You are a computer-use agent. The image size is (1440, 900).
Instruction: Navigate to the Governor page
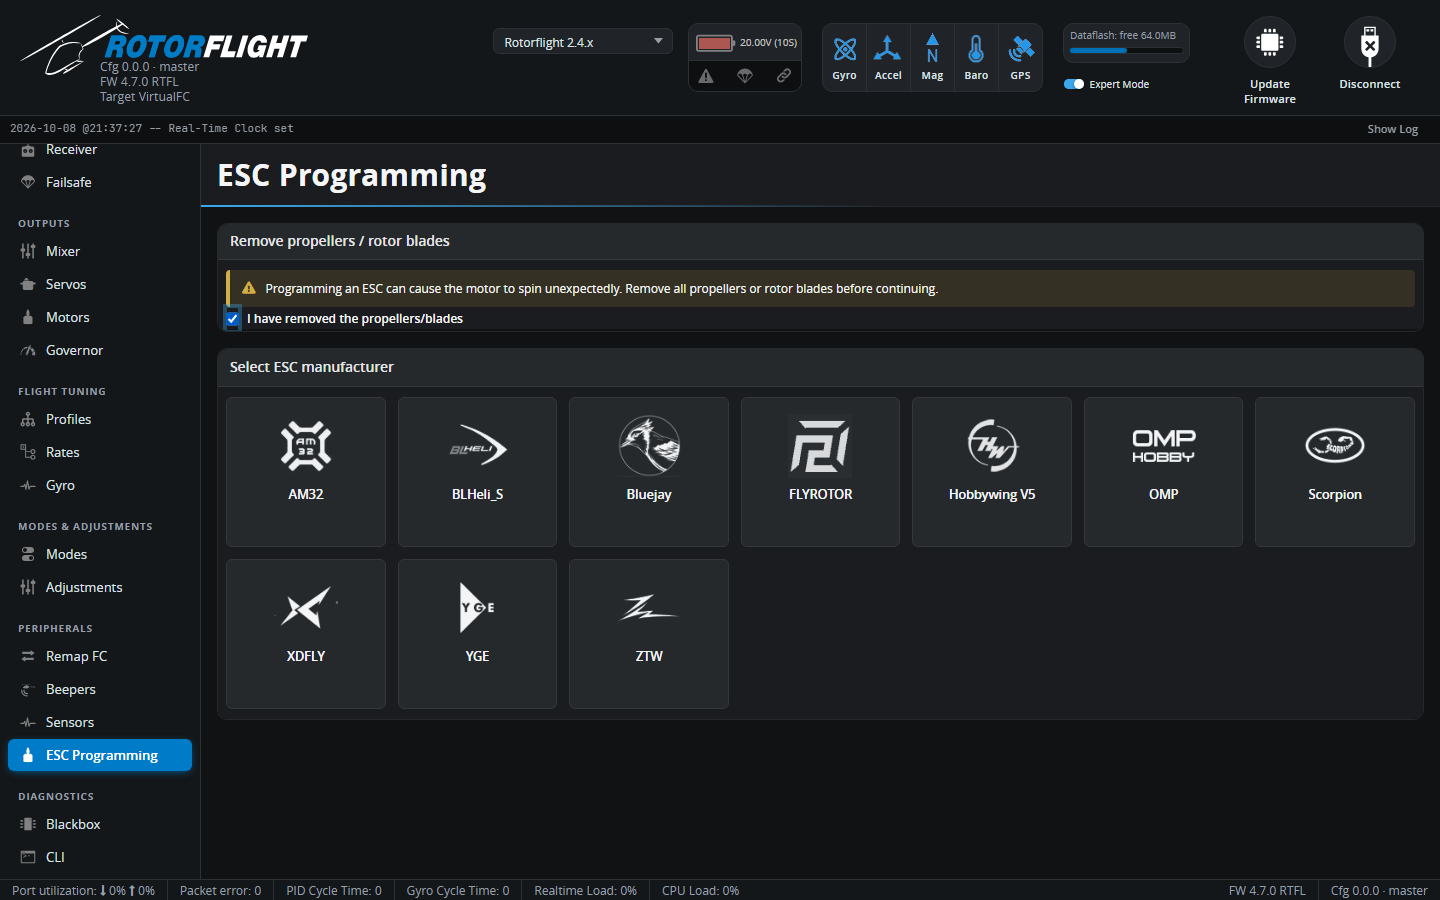100,350
